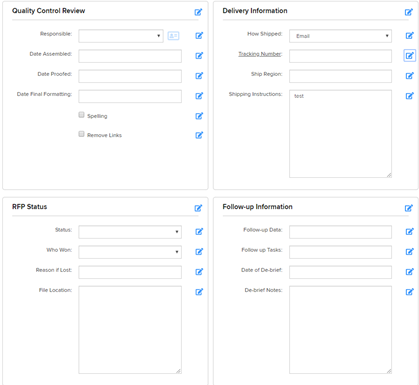The width and height of the screenshot is (419, 385).
Task: Click edit icon for Status field
Action: pos(199,232)
